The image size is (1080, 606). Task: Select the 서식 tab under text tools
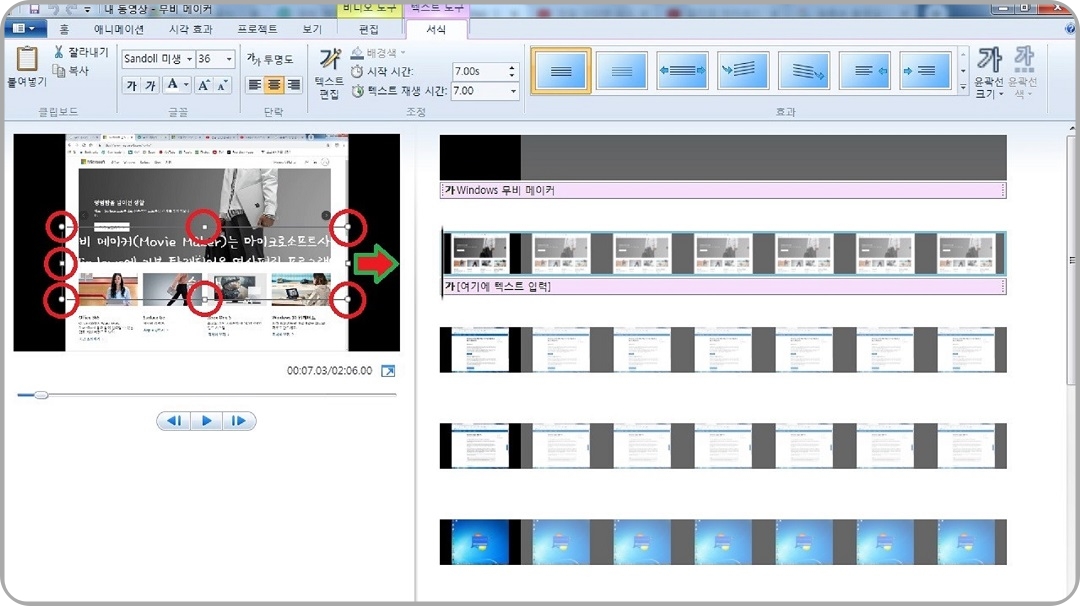(436, 29)
